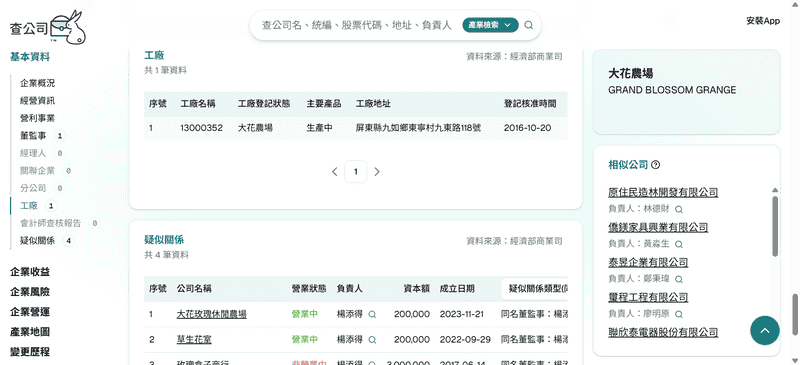The width and height of the screenshot is (800, 365).
Task: Open 變更歷程 section
Action: pos(30,352)
